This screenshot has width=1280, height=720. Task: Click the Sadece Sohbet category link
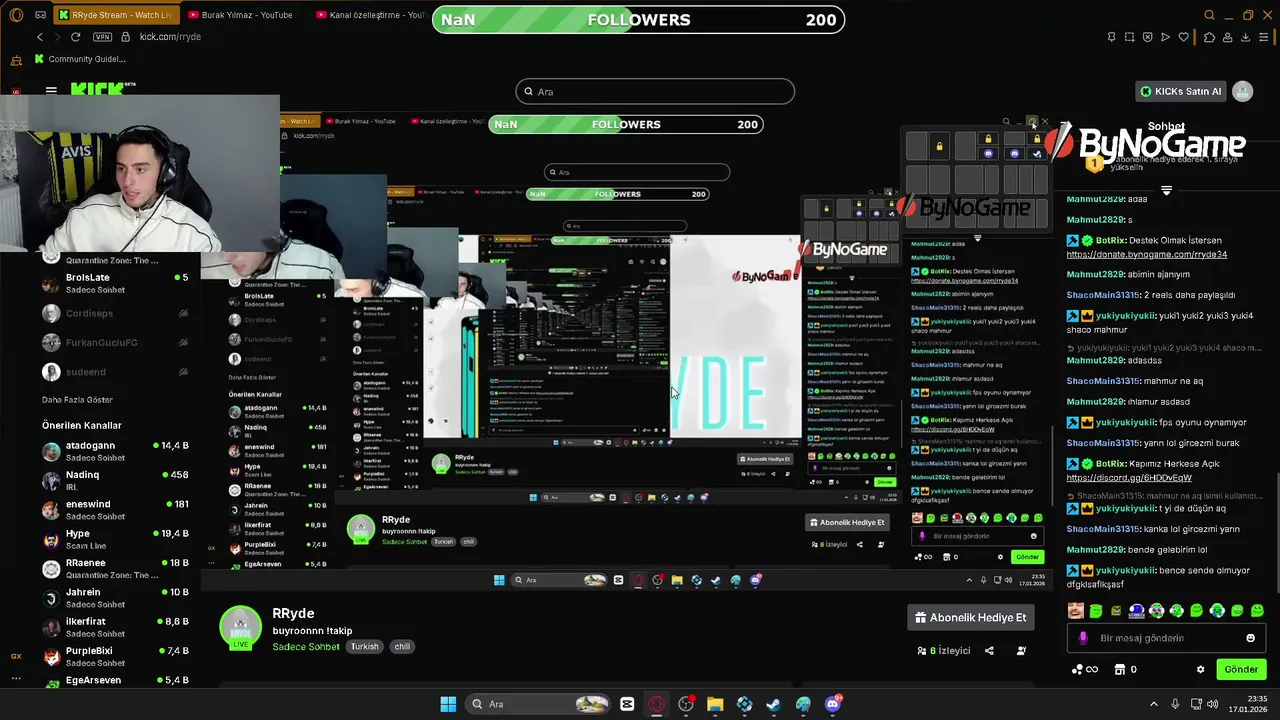306,647
